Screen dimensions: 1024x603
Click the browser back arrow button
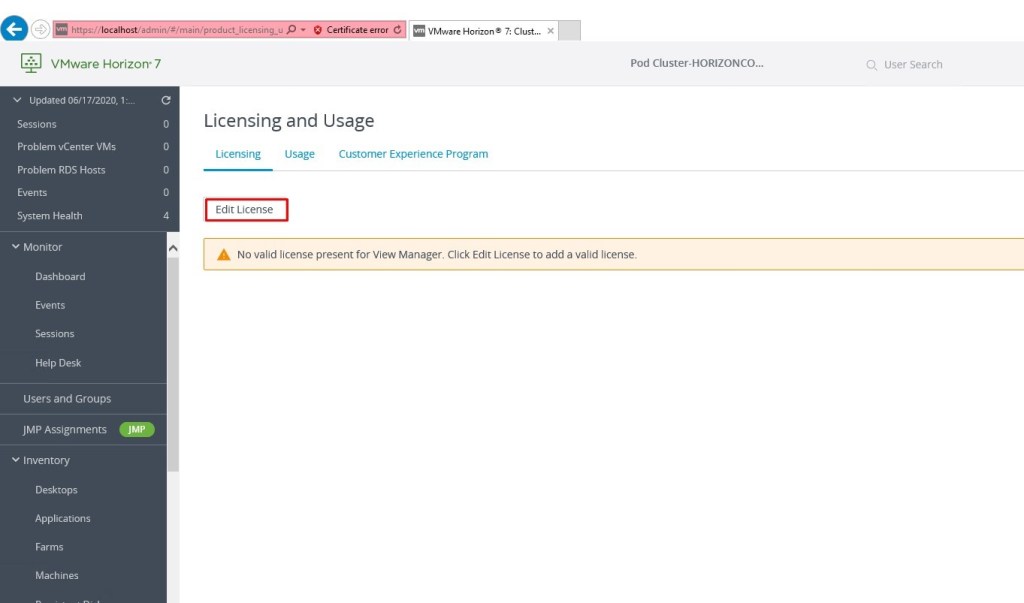click(14, 30)
